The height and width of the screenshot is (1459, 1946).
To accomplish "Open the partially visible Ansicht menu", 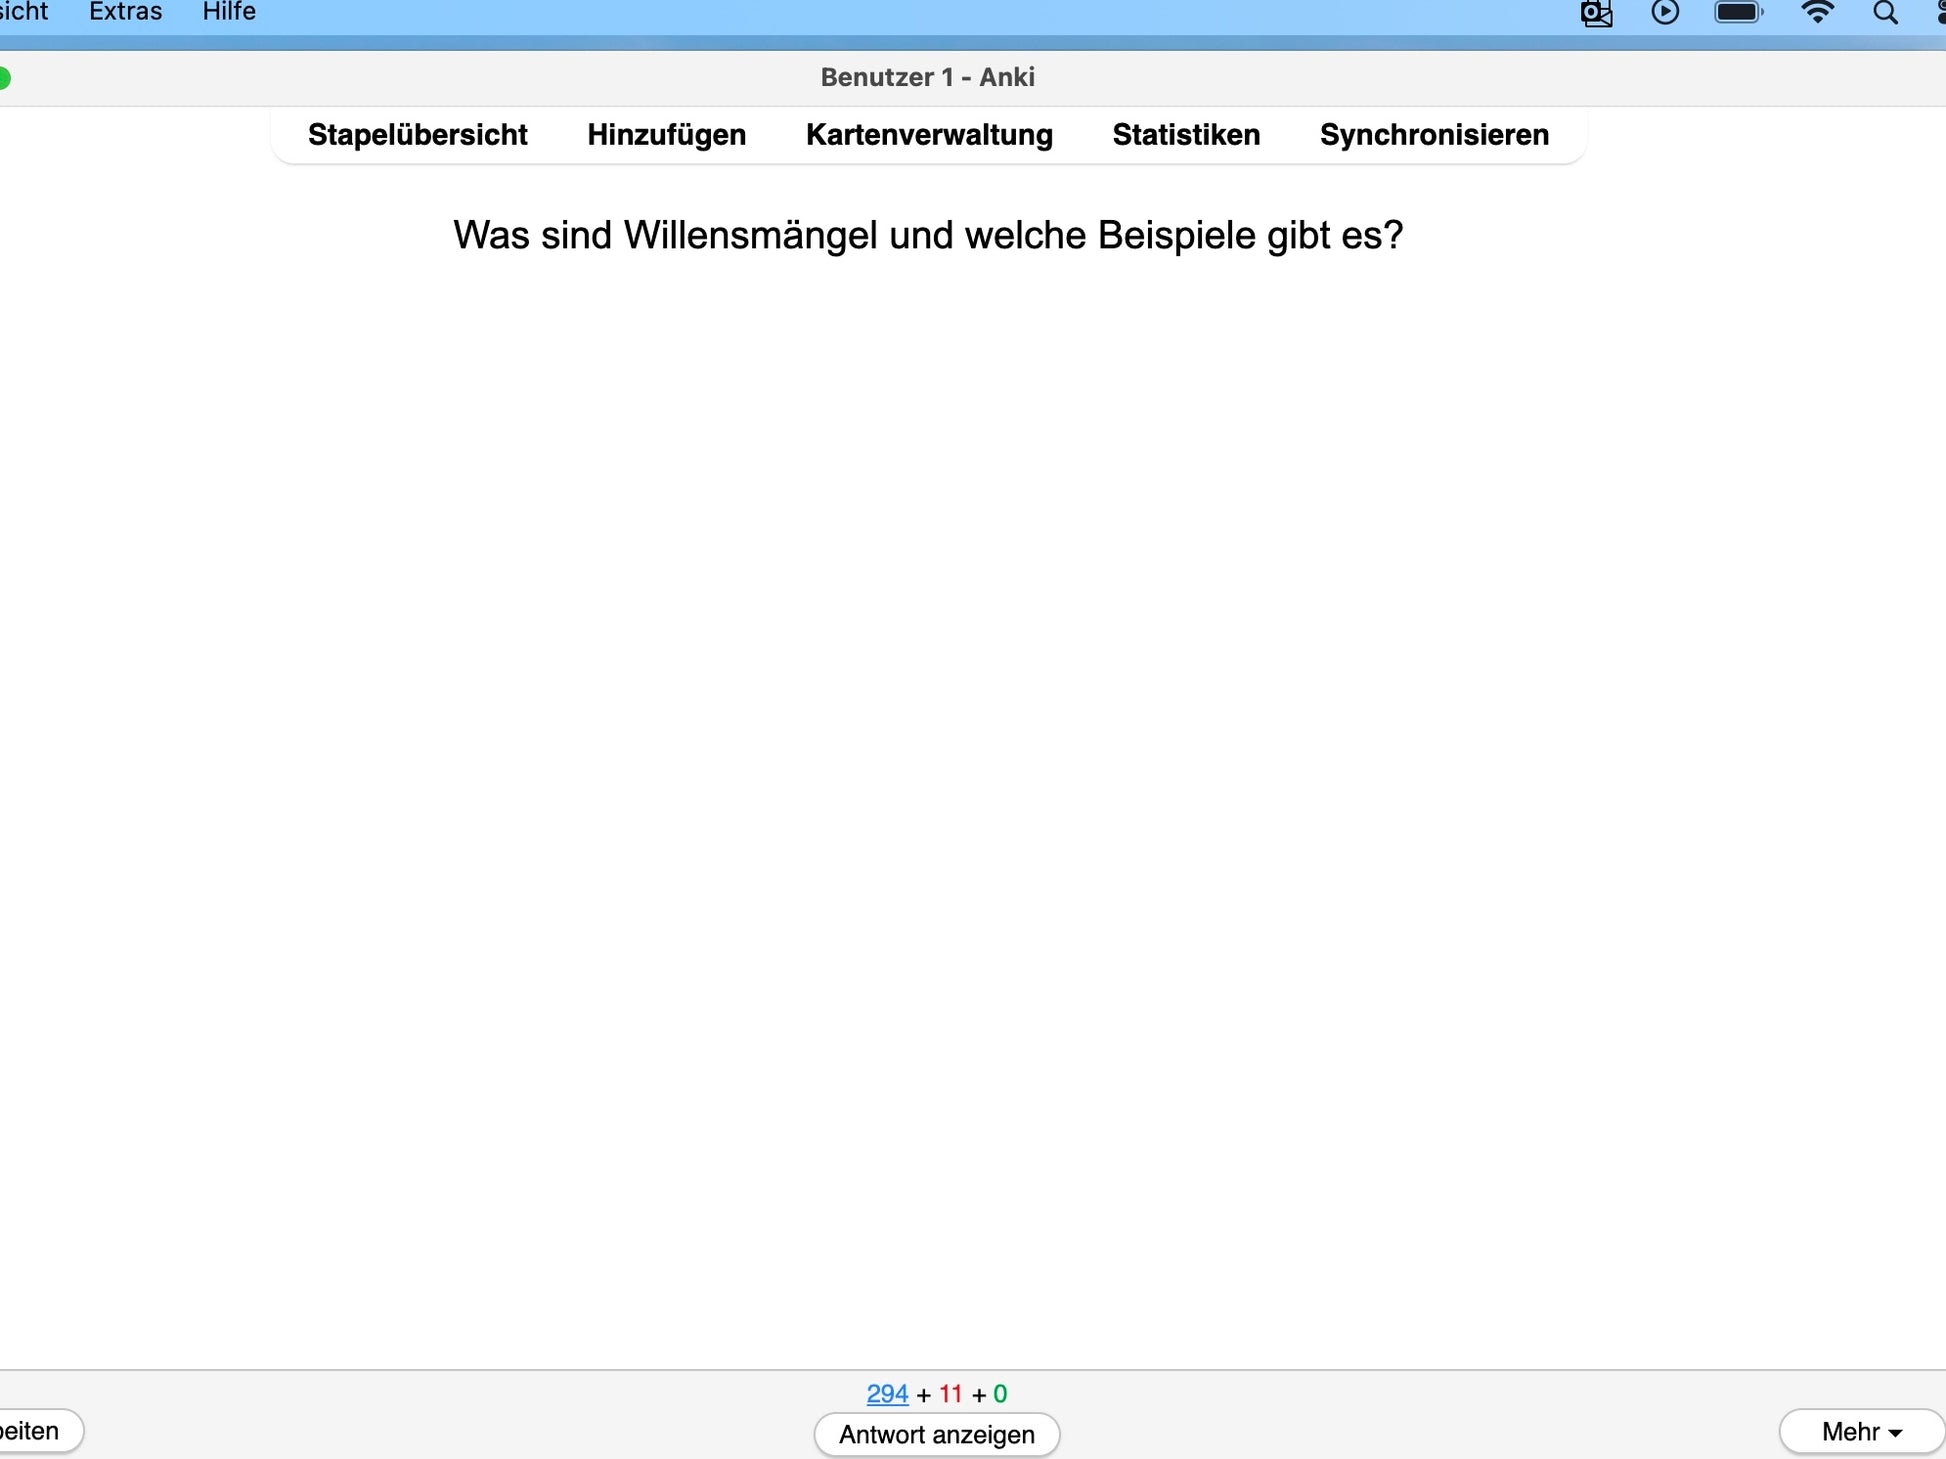I will (x=24, y=12).
